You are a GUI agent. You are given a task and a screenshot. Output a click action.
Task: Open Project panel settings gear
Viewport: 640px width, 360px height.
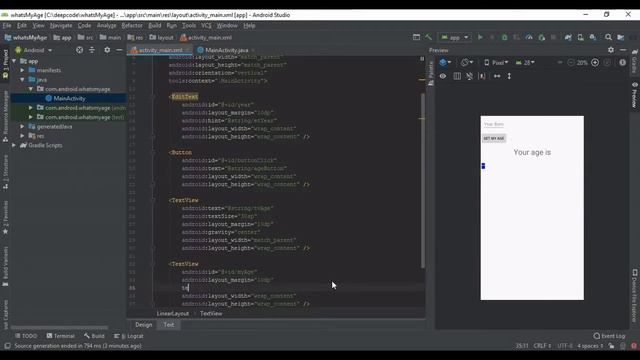click(107, 50)
